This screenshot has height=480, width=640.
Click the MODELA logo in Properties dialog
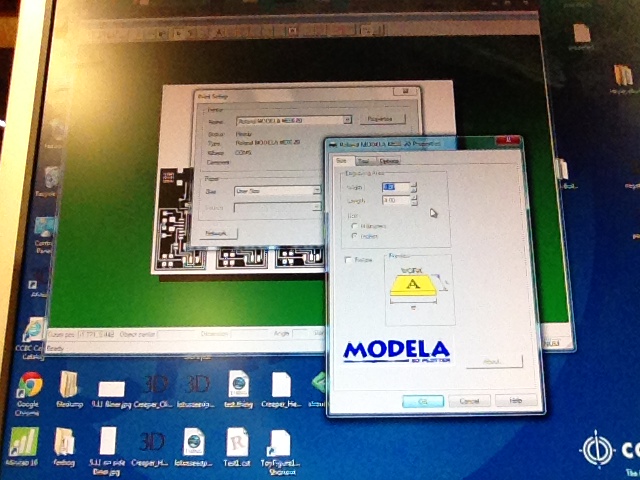[x=397, y=351]
